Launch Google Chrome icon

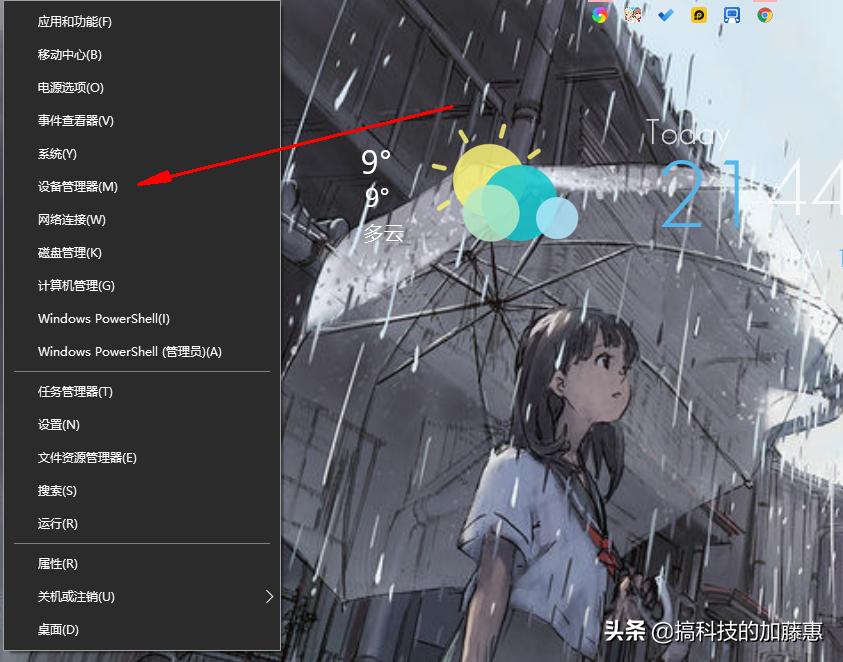pyautogui.click(x=765, y=15)
